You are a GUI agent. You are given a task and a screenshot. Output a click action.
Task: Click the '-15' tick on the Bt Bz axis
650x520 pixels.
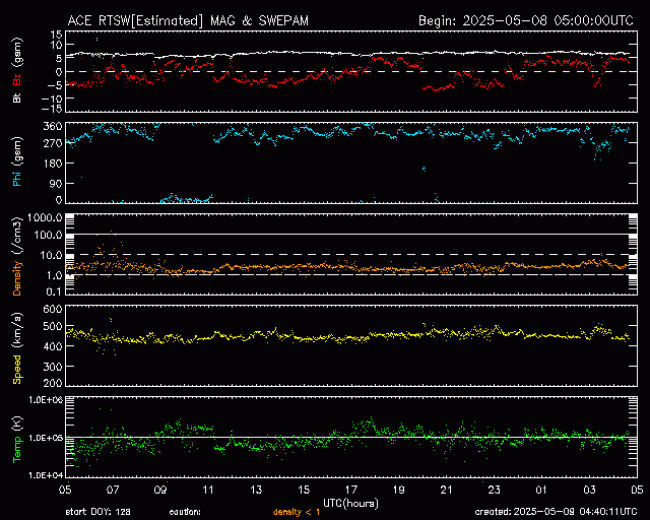click(x=52, y=108)
